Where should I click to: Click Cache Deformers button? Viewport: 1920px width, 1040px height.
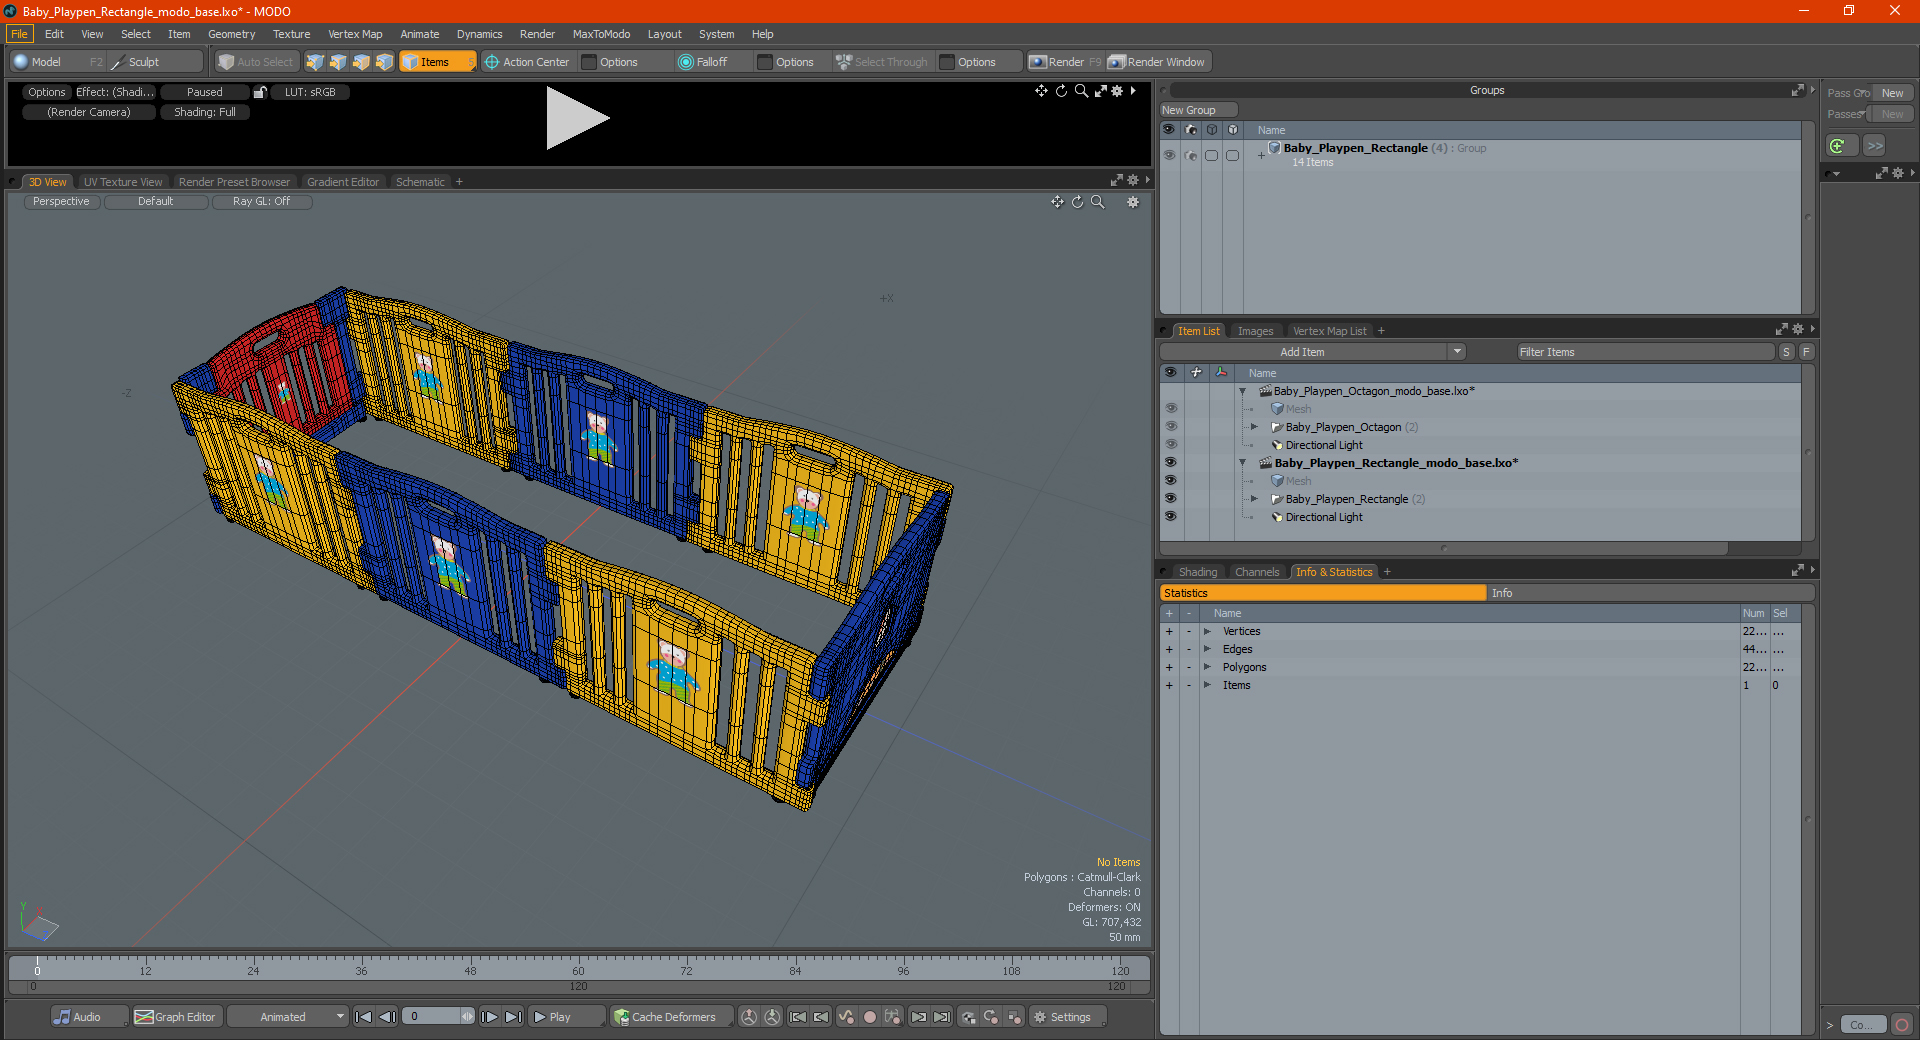(671, 1017)
